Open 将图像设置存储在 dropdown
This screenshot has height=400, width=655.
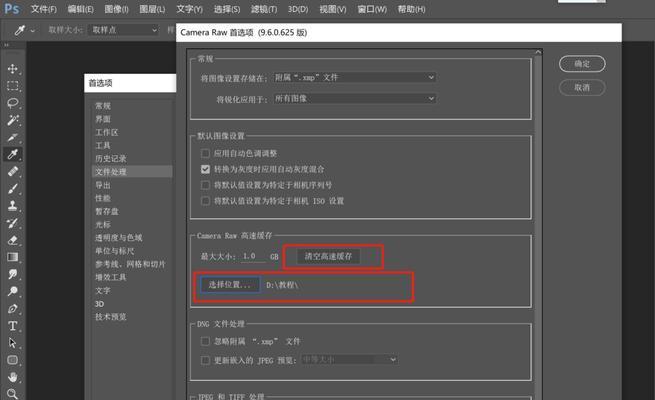pos(355,77)
